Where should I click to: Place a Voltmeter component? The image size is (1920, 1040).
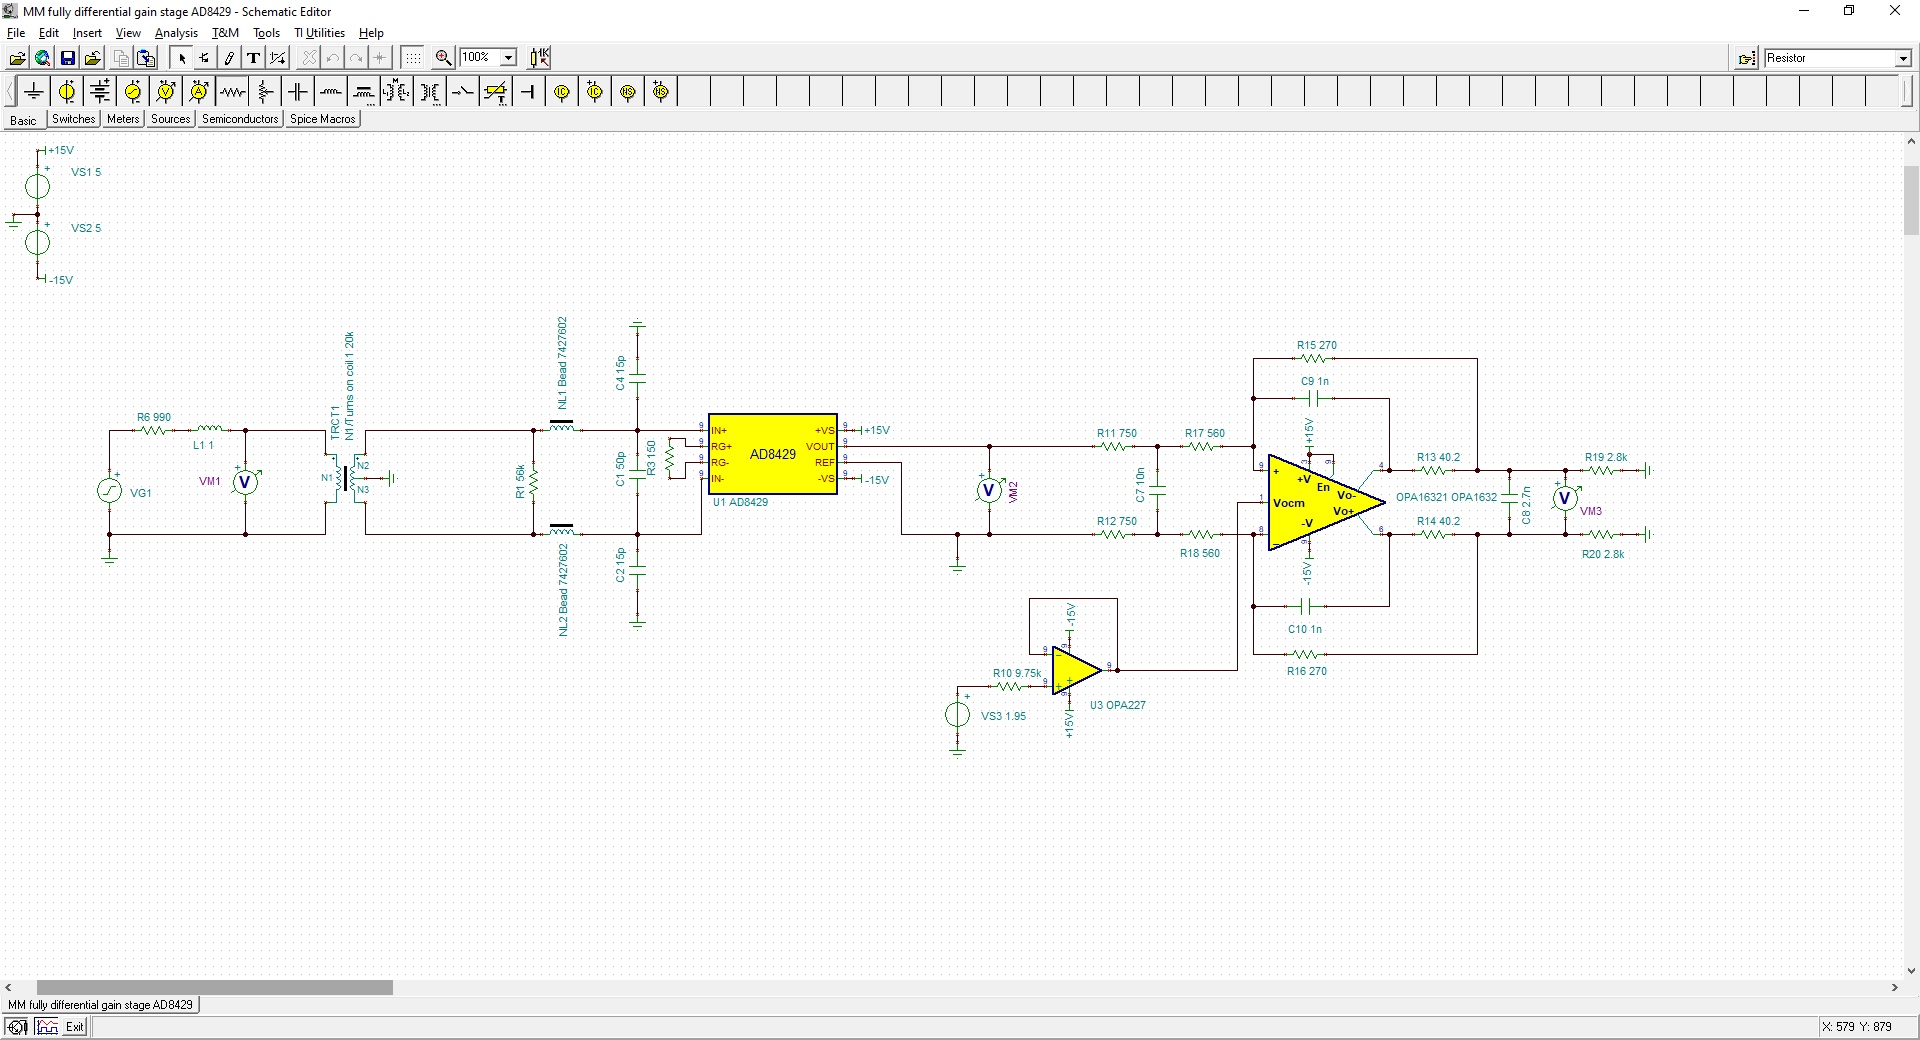(x=166, y=92)
